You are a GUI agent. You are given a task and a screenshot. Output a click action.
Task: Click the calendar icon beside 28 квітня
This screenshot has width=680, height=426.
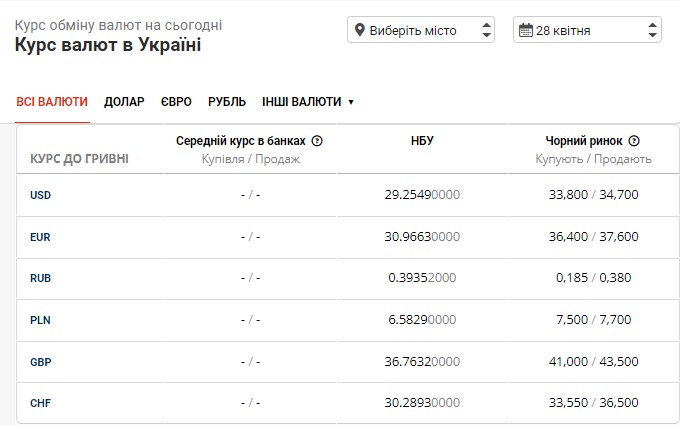click(x=525, y=30)
